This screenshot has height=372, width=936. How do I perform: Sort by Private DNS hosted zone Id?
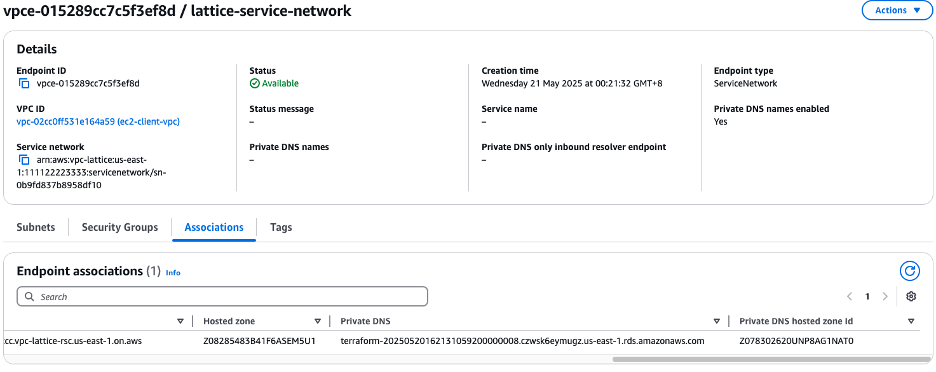911,321
